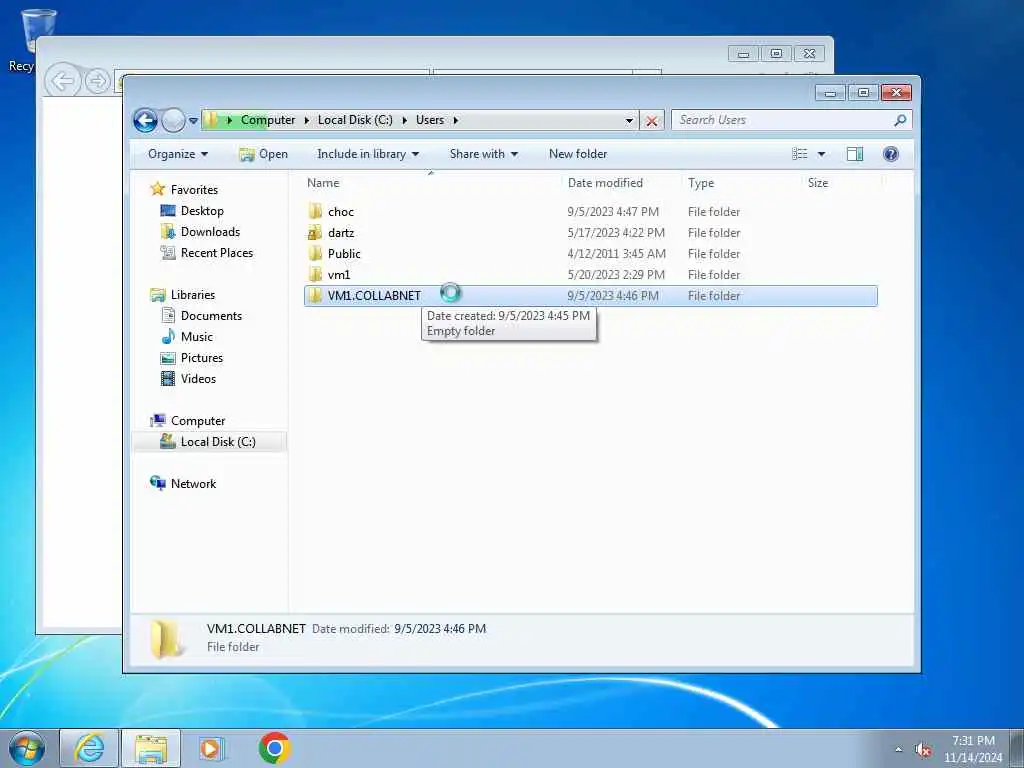Select the VM1.COLLABNET folder icon

[315, 295]
